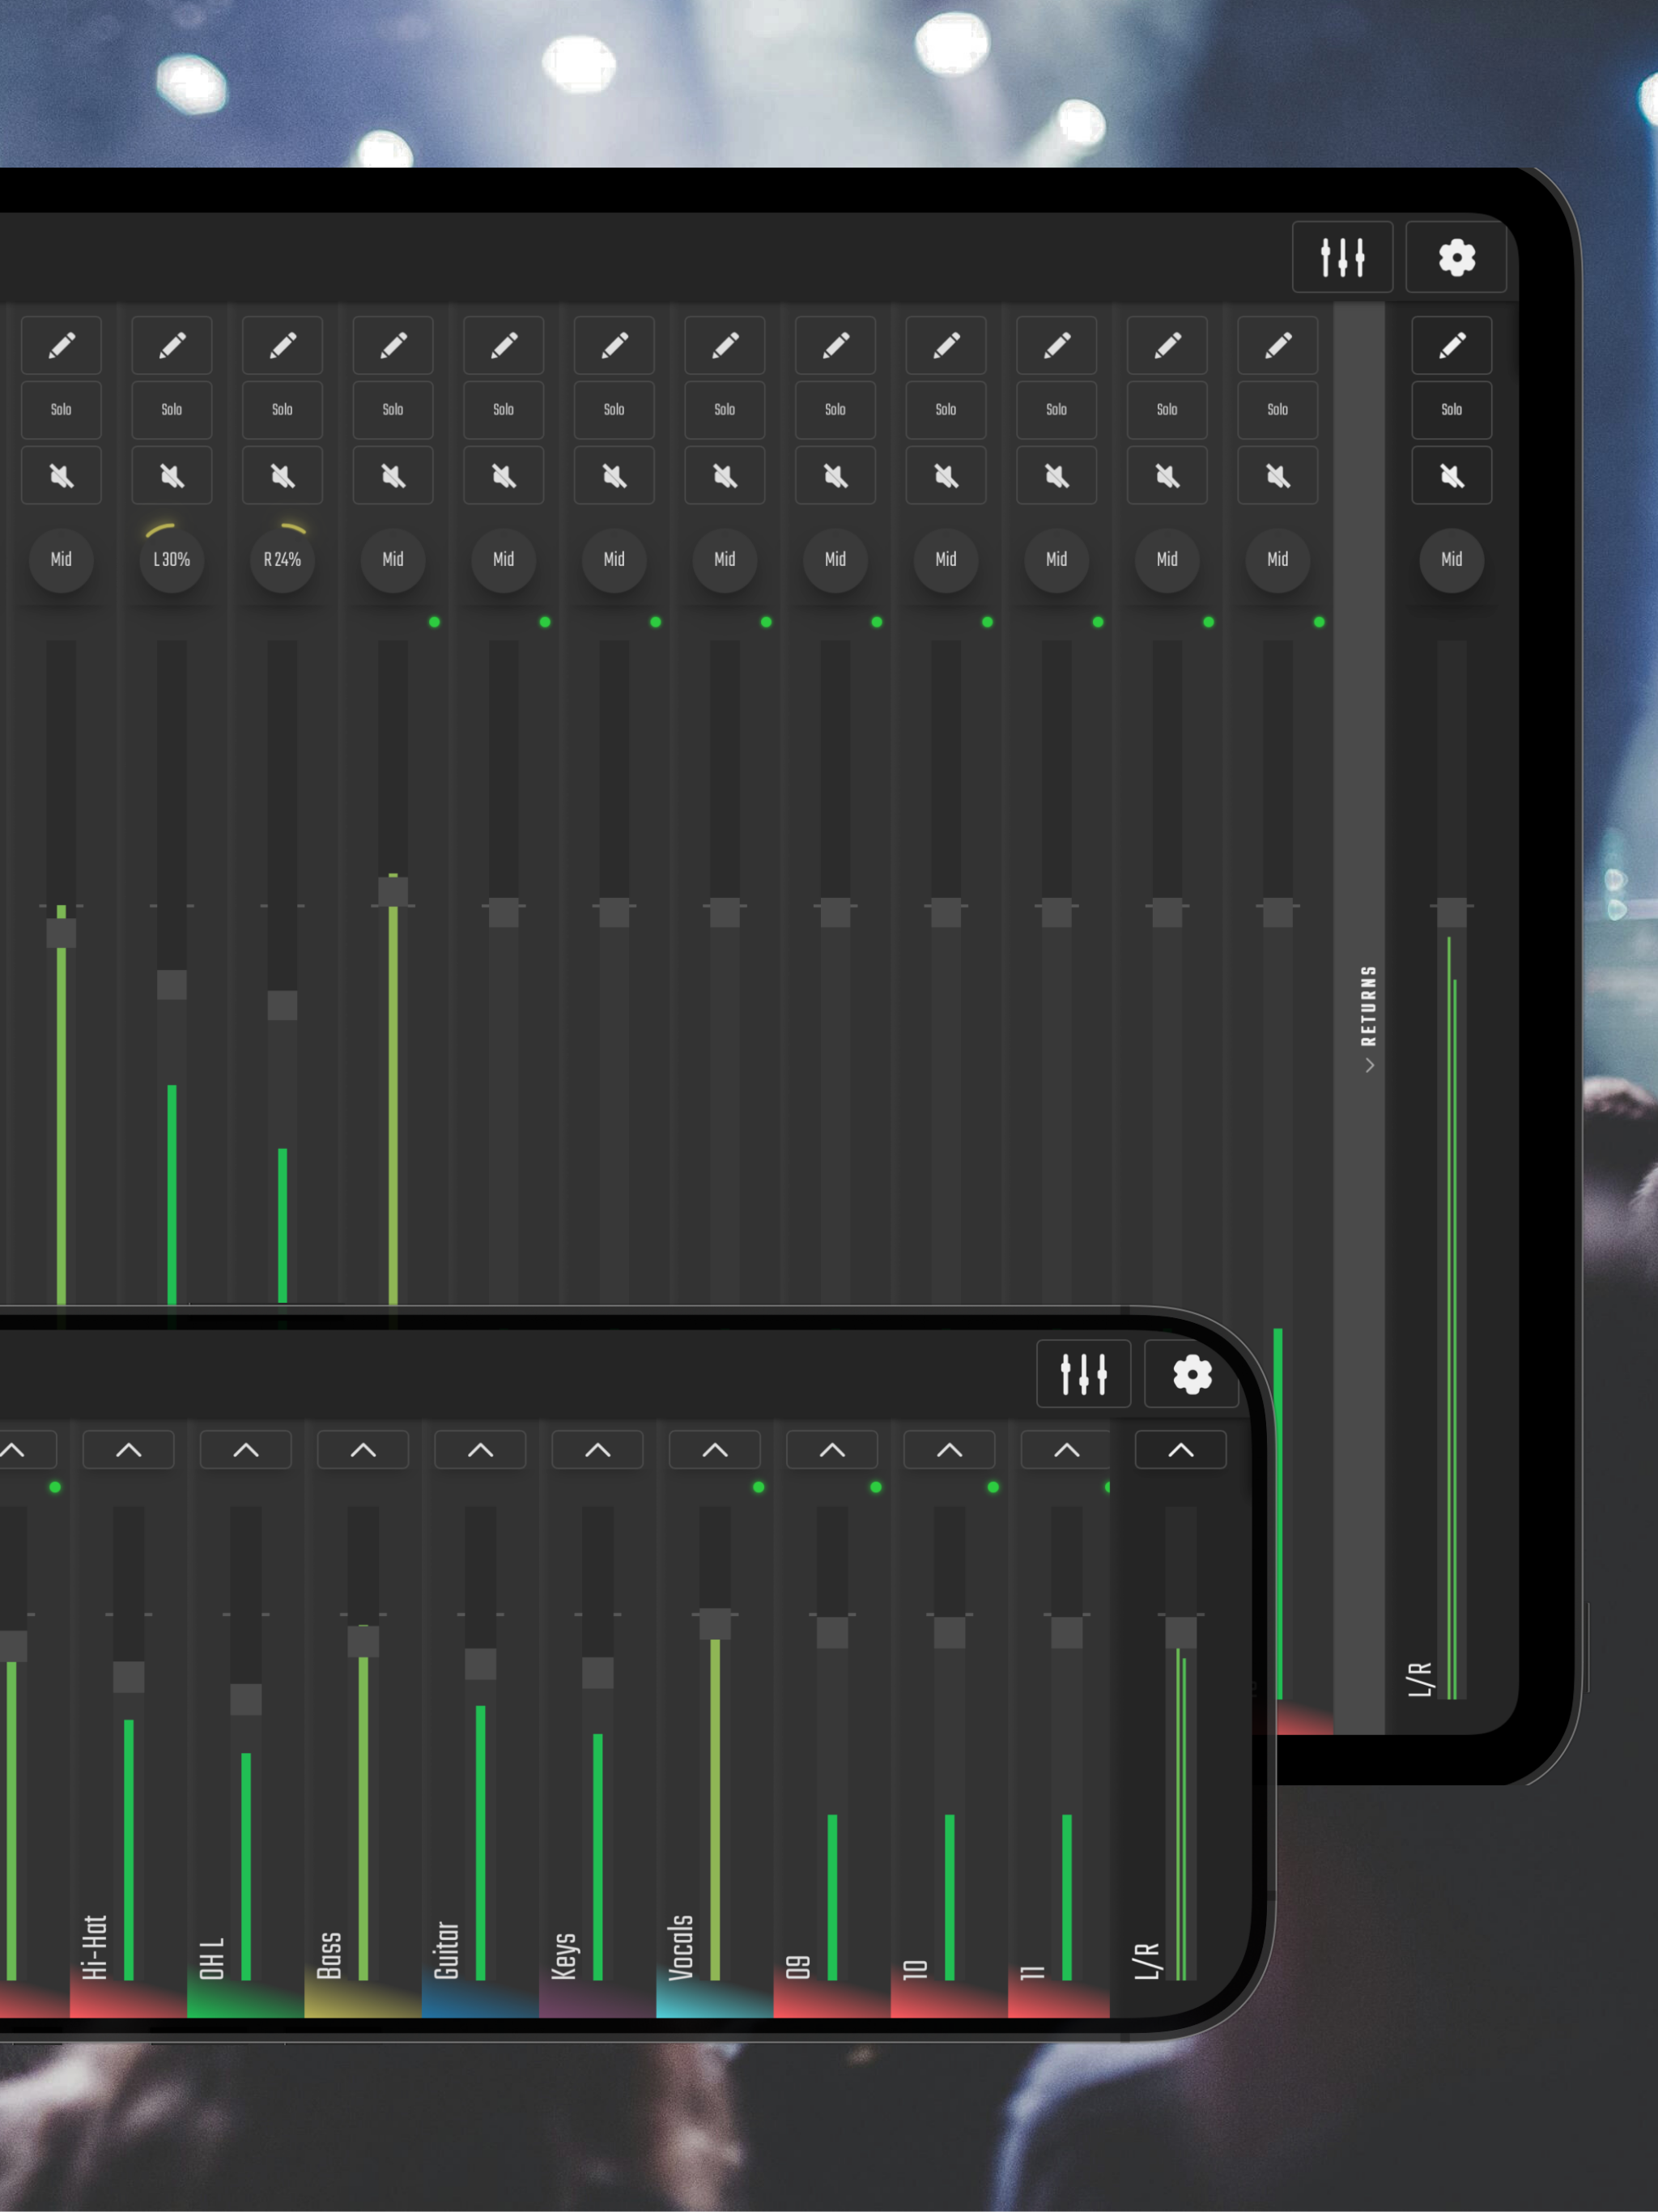Select the Hi-Hat channel label
The image size is (1658, 2212).
coord(95,1946)
